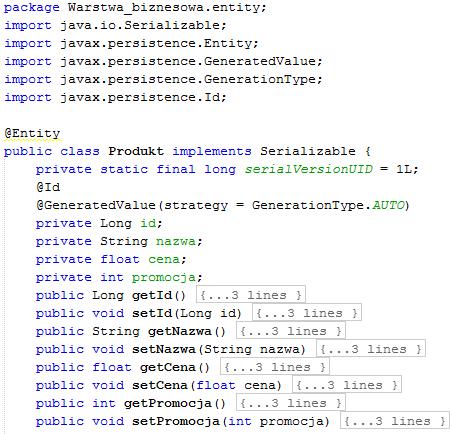Click the 'nazwa' field in its private String declaration
The image size is (451, 434).
click(176, 241)
